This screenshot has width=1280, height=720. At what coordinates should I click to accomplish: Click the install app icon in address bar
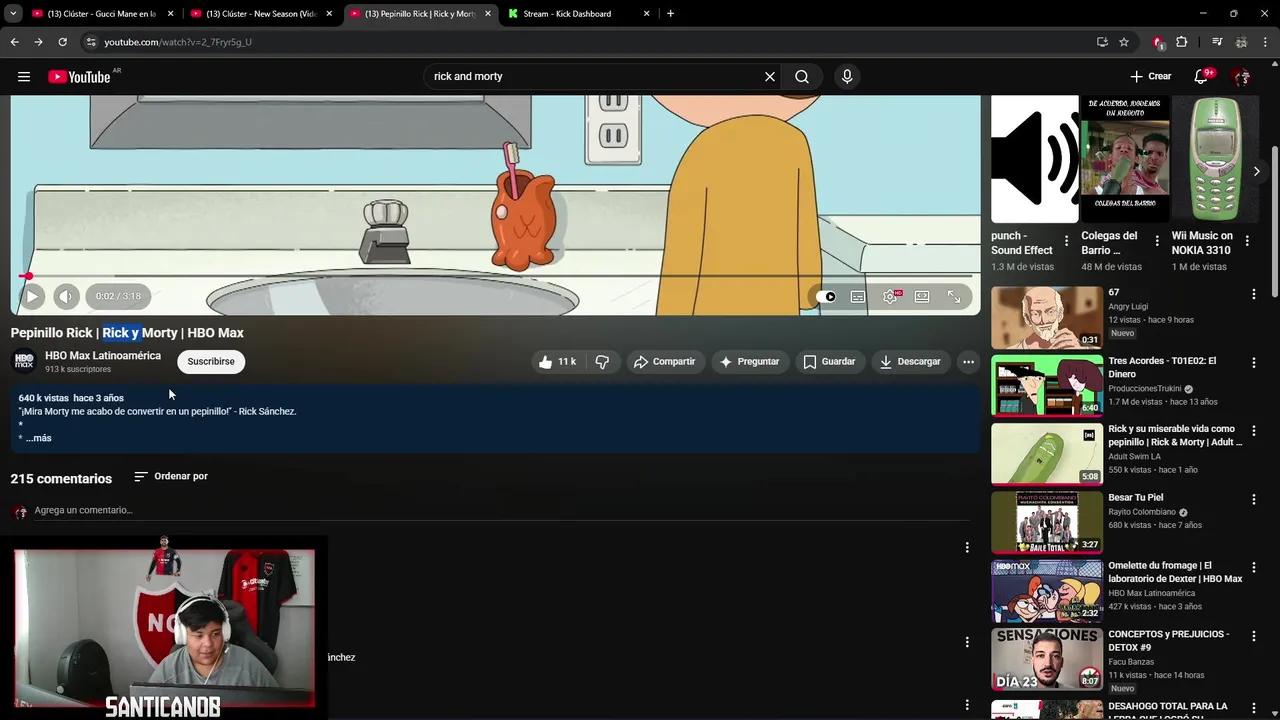[x=1102, y=42]
